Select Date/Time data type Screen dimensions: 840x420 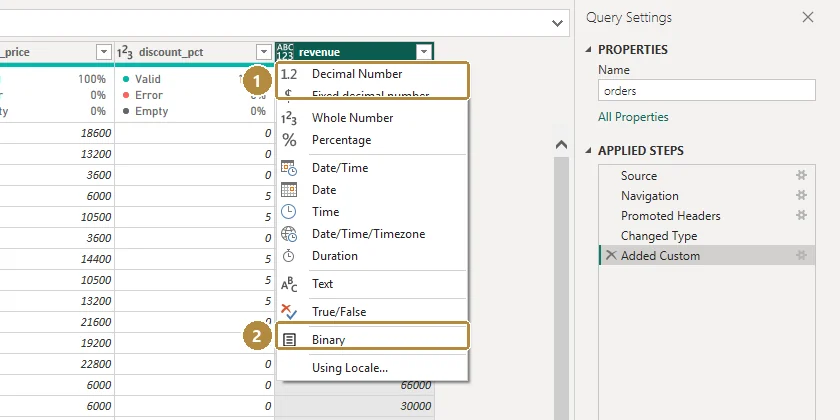point(372,168)
